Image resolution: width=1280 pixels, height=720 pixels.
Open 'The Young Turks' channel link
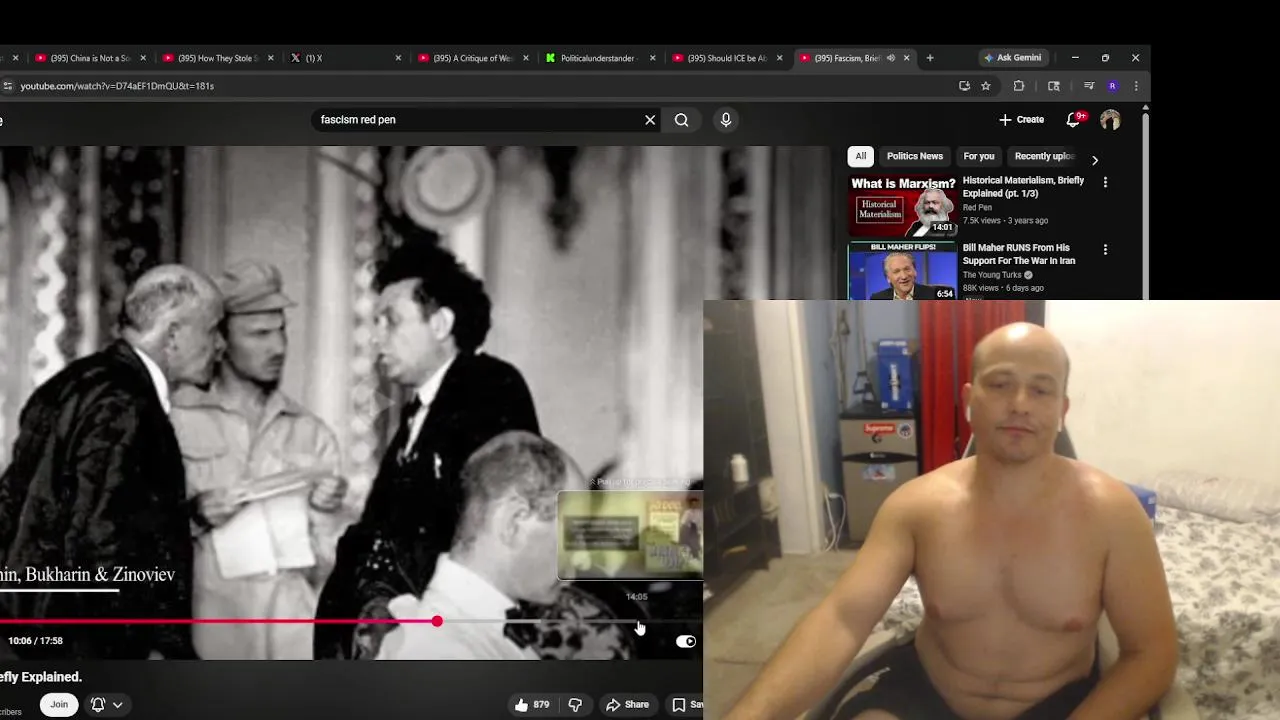pyautogui.click(x=992, y=275)
